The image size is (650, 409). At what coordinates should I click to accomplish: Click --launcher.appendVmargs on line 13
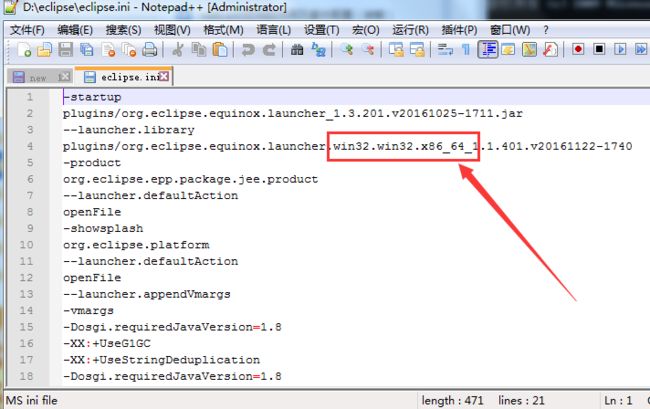(x=147, y=294)
